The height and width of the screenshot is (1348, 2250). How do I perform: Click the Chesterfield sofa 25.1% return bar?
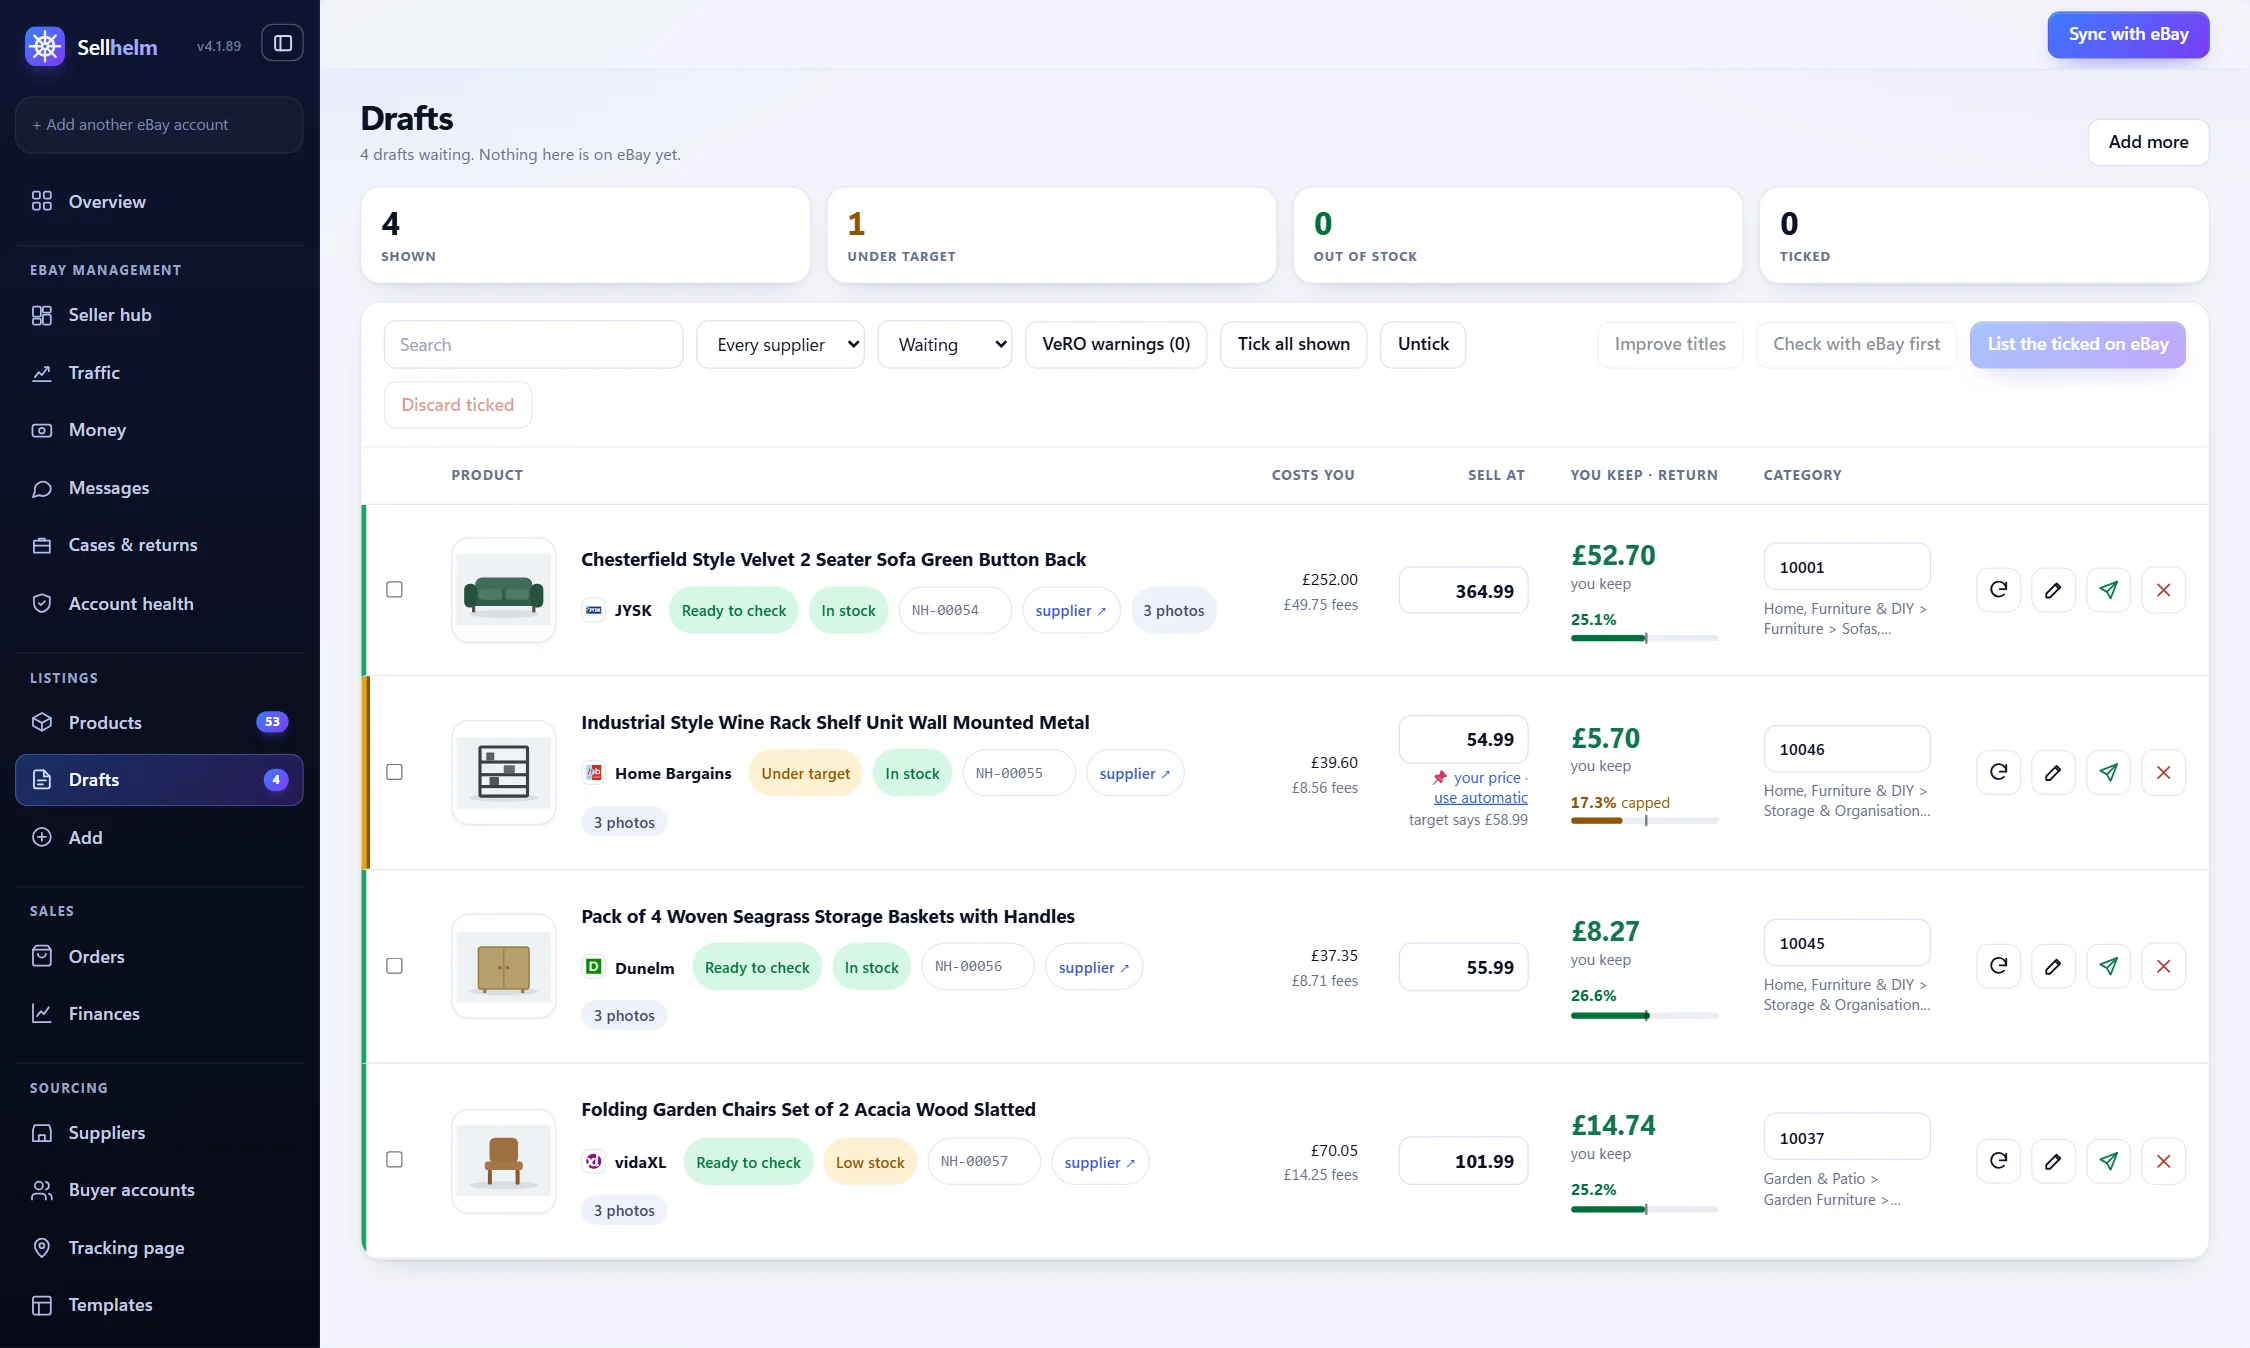1644,638
